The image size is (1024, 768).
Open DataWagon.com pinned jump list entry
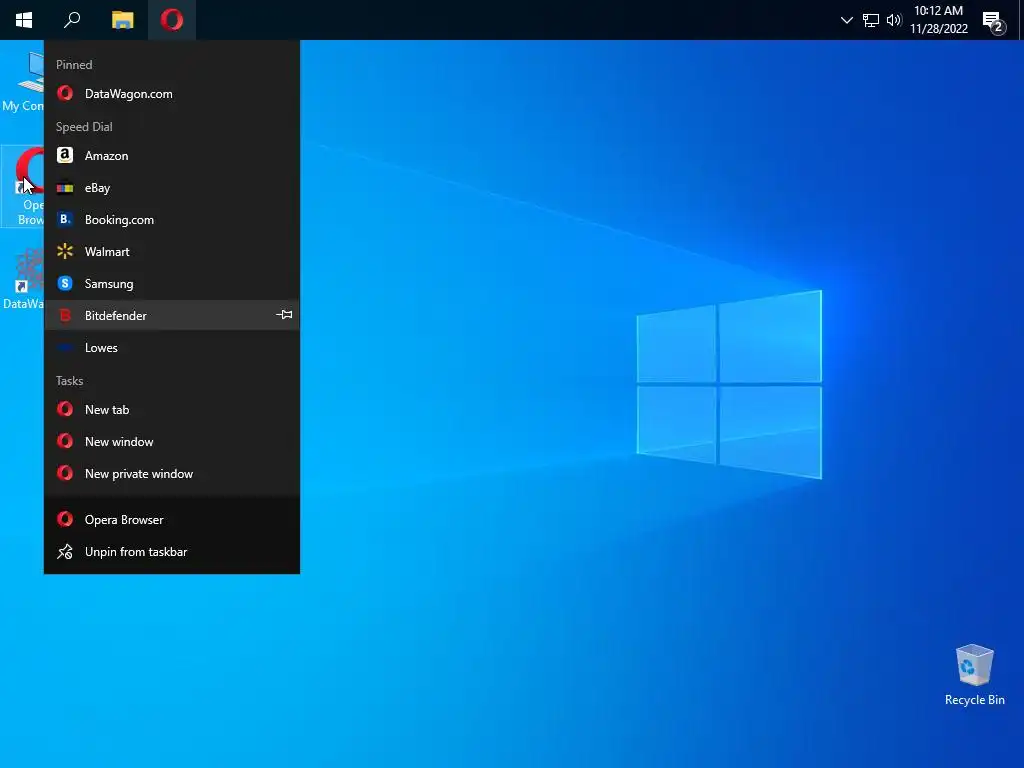click(172, 93)
